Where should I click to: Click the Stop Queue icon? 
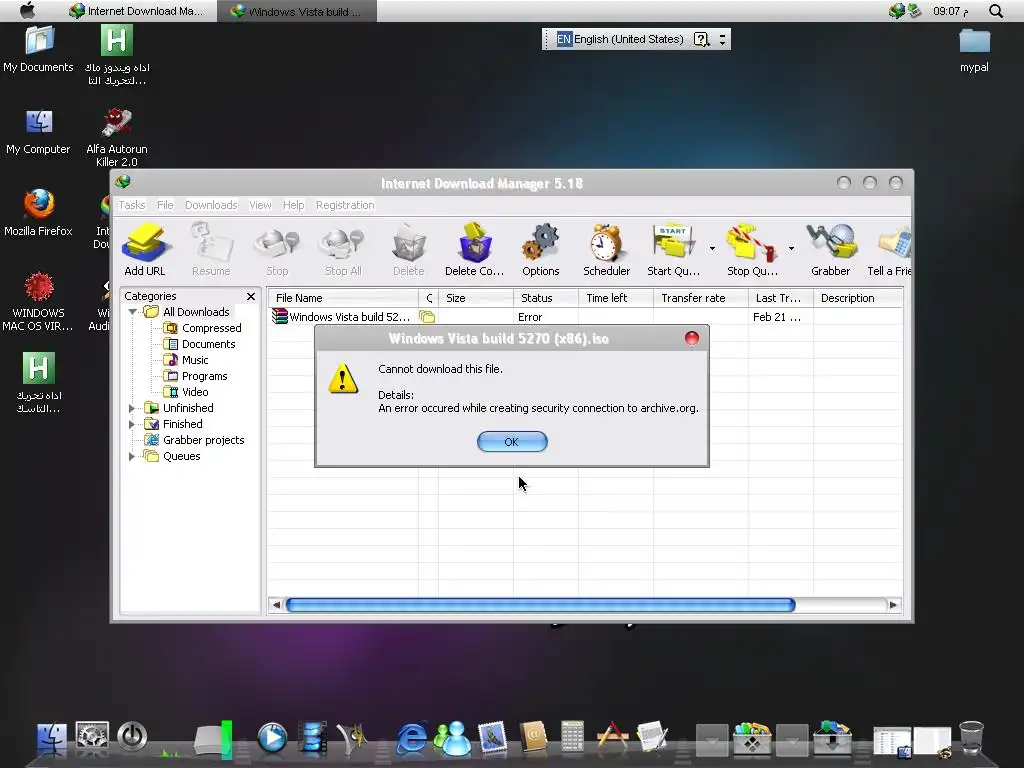tap(752, 250)
